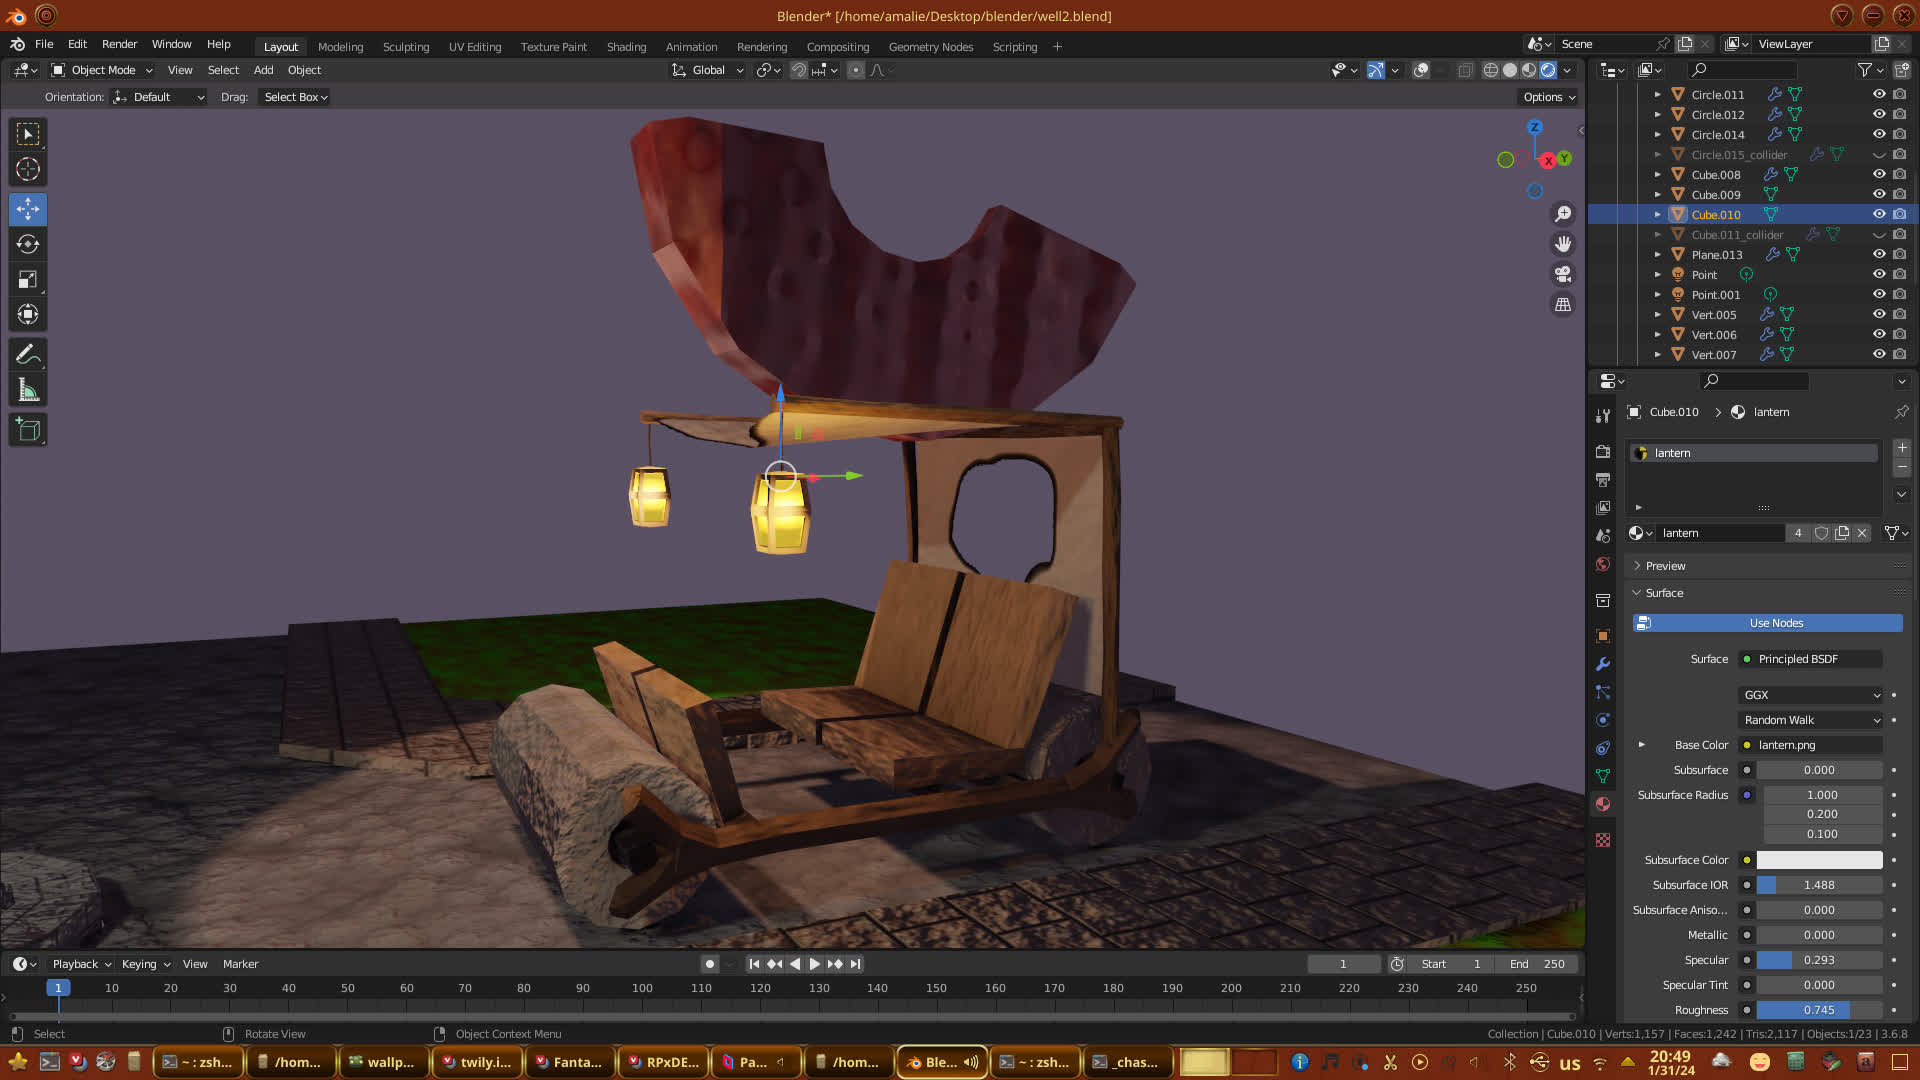This screenshot has height=1080, width=1920.
Task: Open the Render menu
Action: (x=119, y=44)
